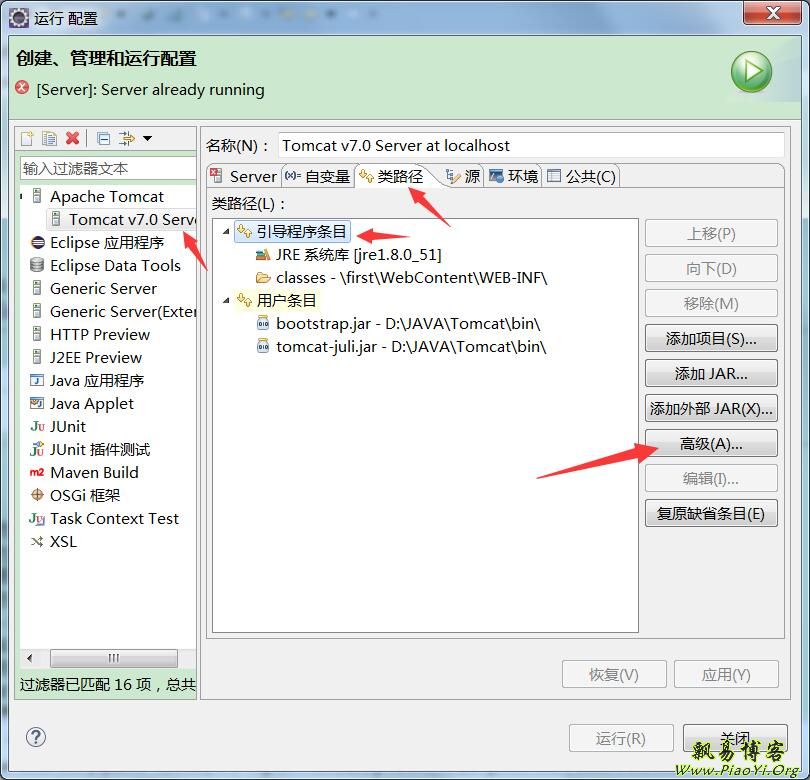Click the 输入过滤器文本 filter field
The image size is (810, 780).
tap(107, 168)
